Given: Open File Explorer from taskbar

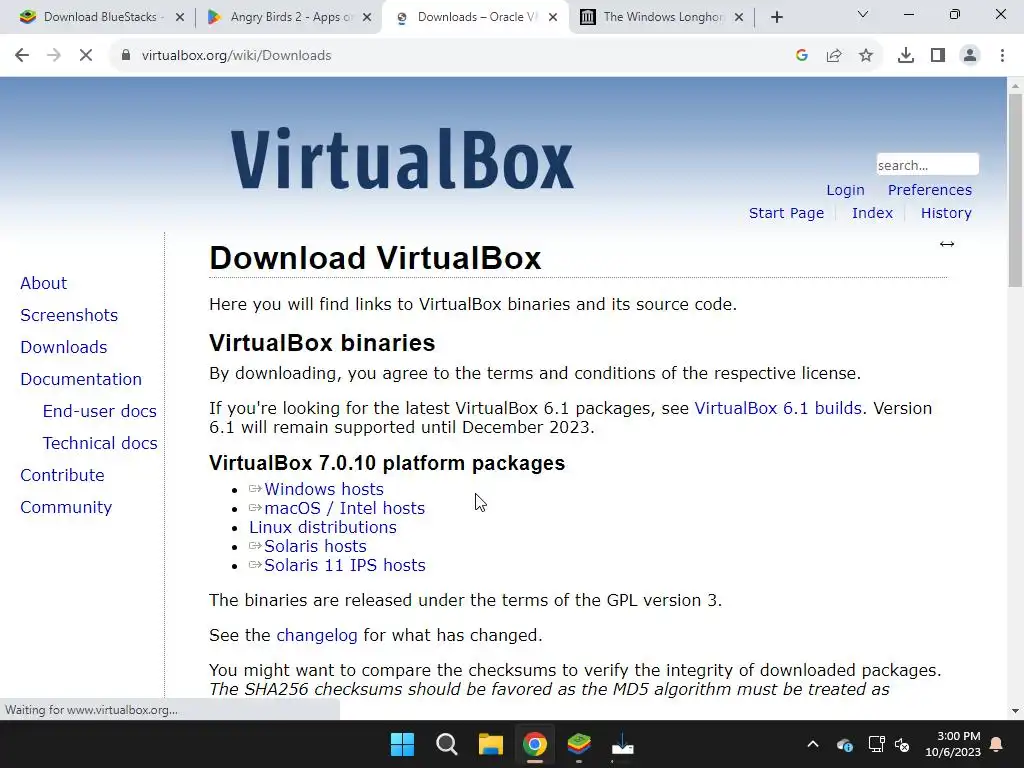Looking at the screenshot, I should (x=490, y=744).
